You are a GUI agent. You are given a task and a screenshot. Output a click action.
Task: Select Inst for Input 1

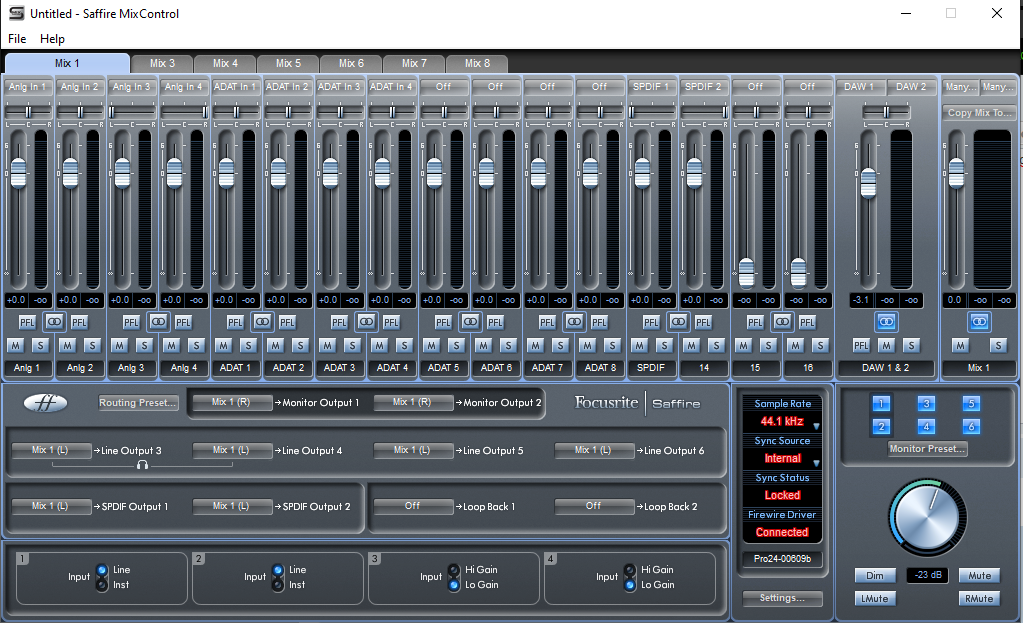102,584
